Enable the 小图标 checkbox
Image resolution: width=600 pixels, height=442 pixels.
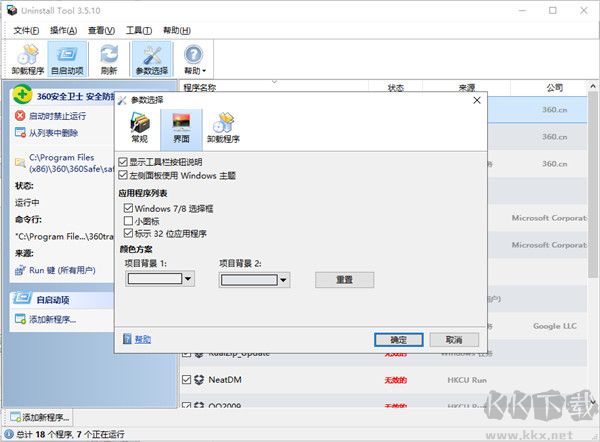(128, 221)
